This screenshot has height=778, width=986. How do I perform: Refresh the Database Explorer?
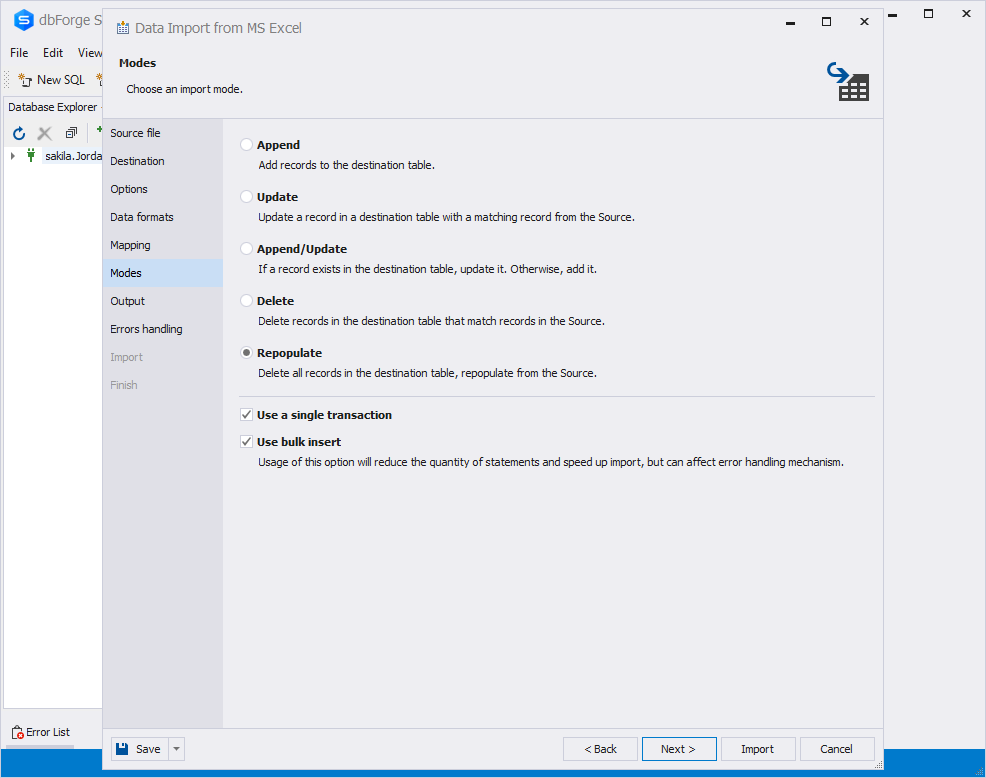click(19, 133)
